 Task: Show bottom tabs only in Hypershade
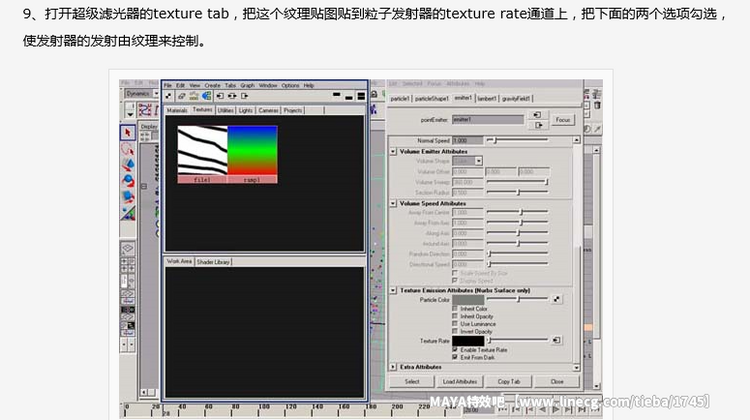349,96
